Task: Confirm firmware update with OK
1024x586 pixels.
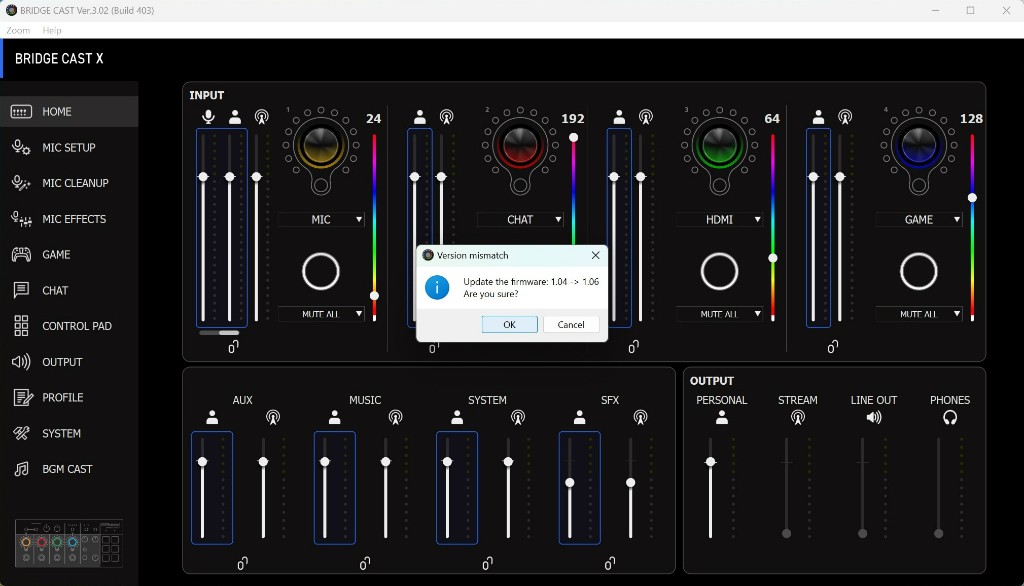Action: tap(509, 325)
